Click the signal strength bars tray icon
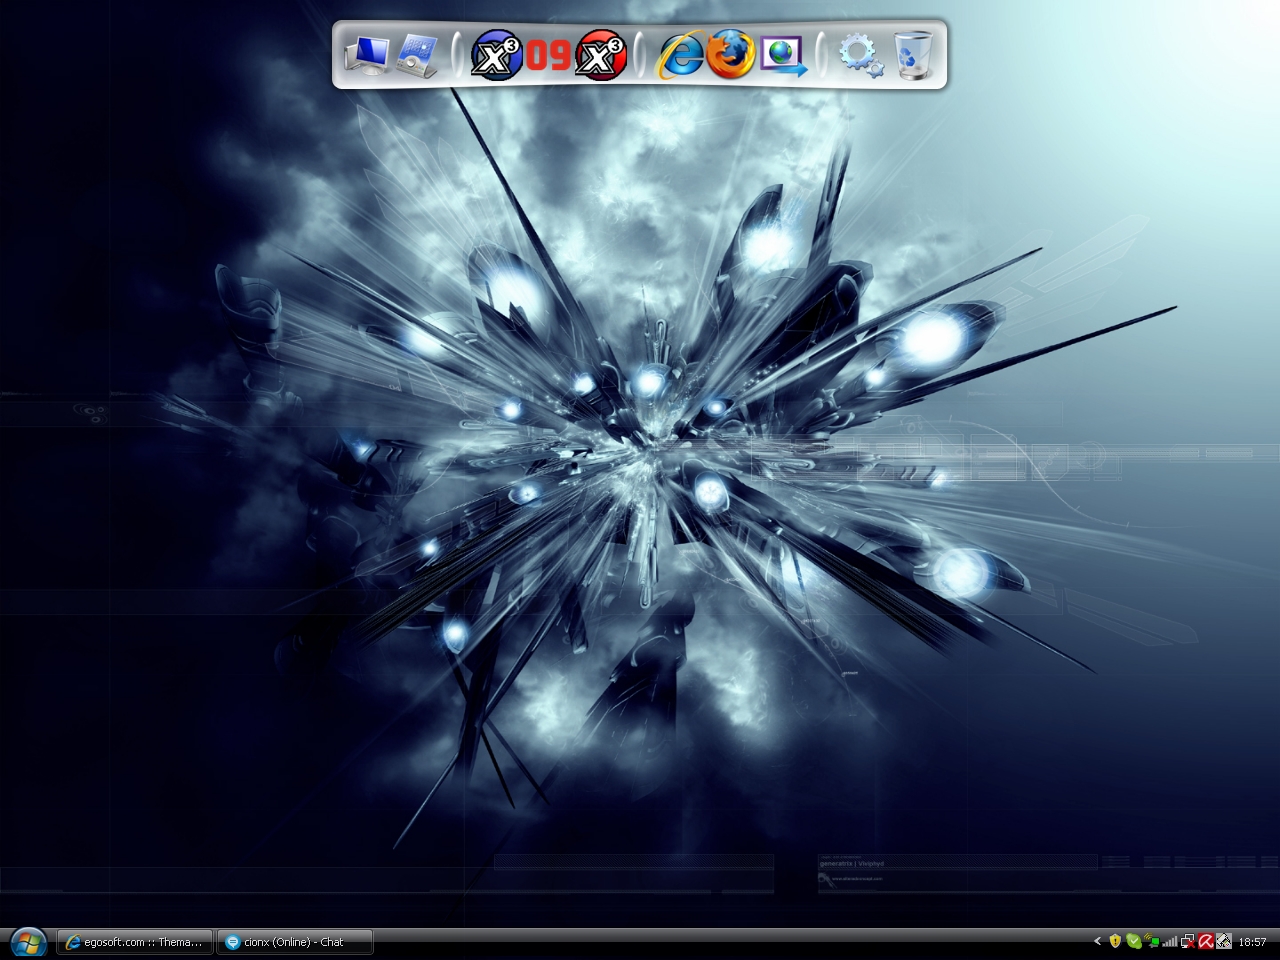Viewport: 1280px width, 960px height. (x=1169, y=942)
